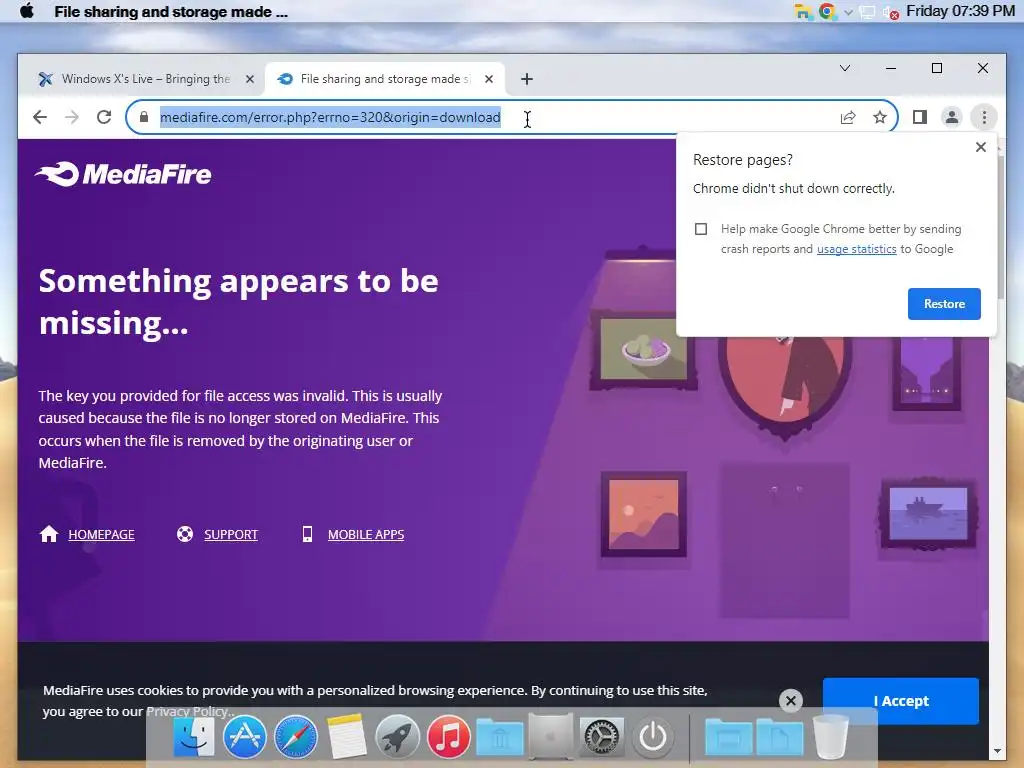Open the Music app in dock
Viewport: 1024px width, 768px height.
point(448,737)
